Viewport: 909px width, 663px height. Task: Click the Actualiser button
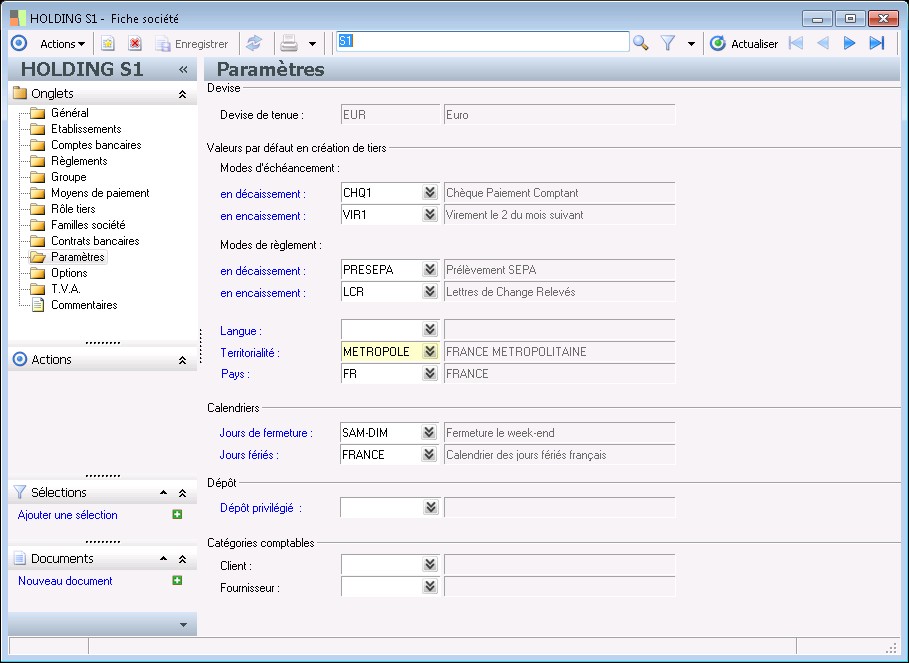pos(744,43)
